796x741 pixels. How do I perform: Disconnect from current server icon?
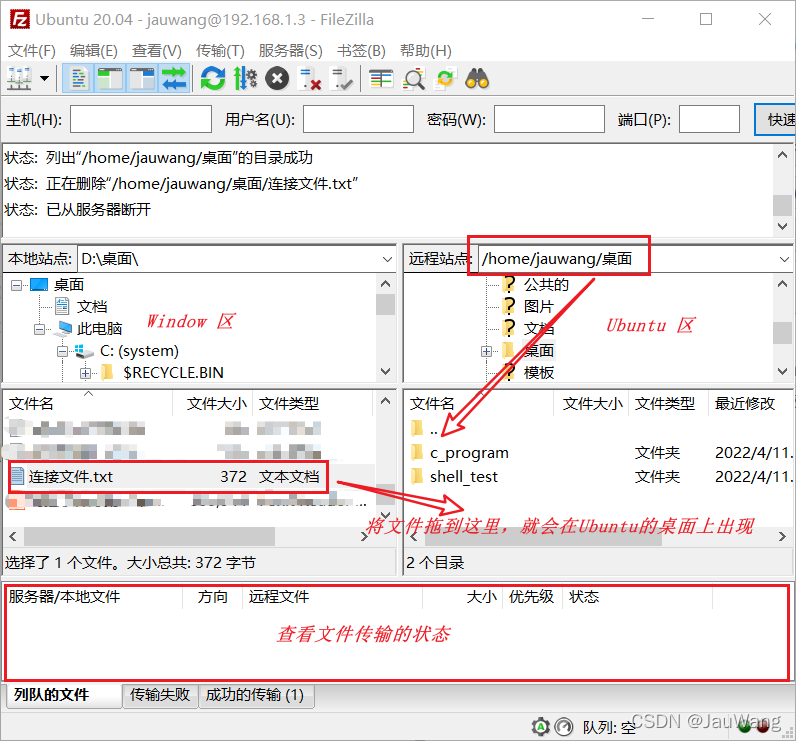pos(310,79)
